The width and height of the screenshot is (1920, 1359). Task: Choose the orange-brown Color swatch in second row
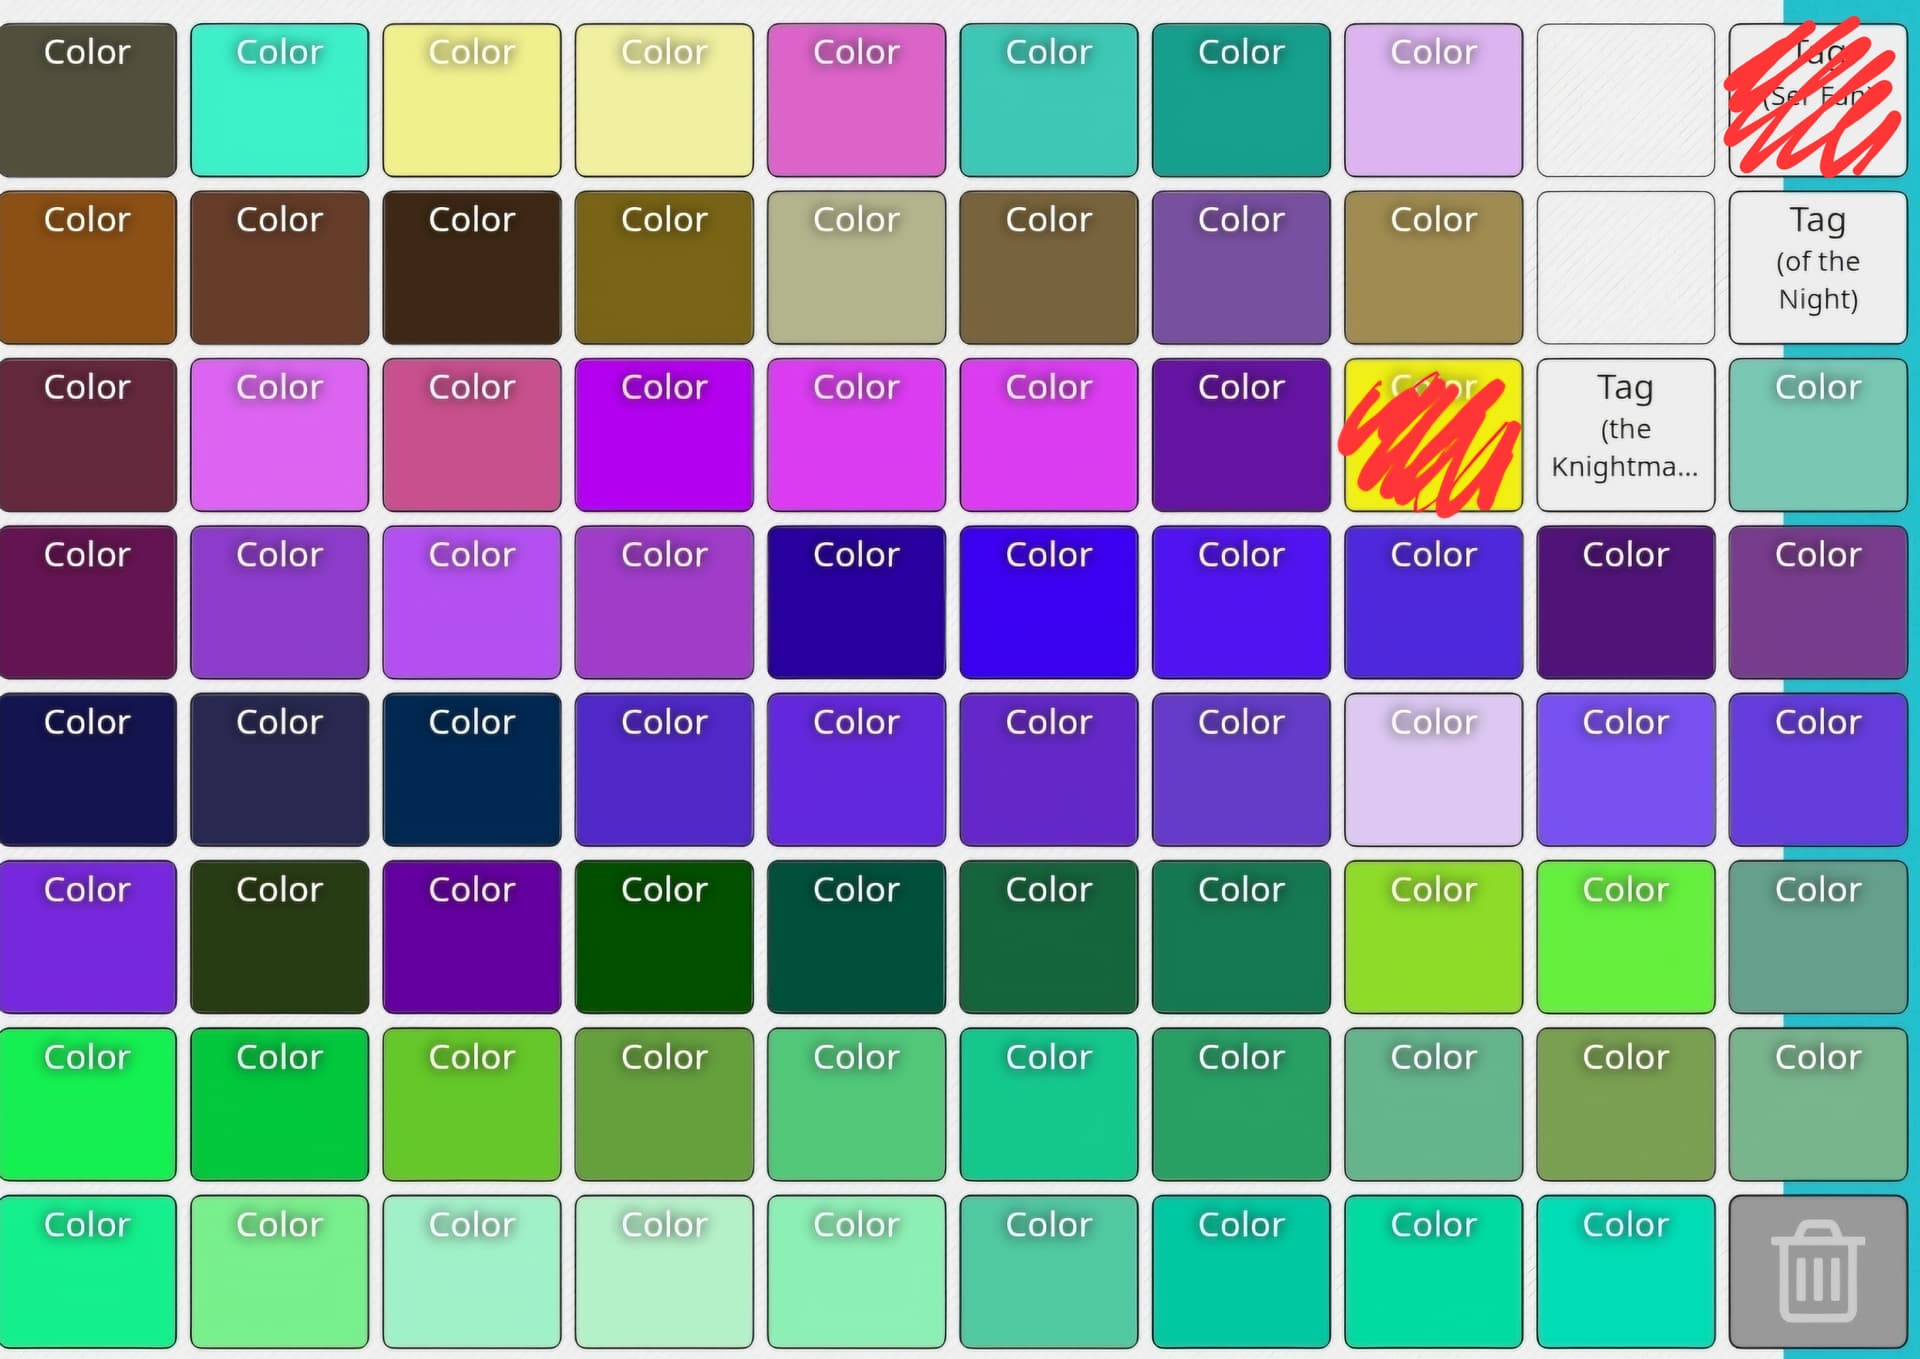[x=87, y=267]
